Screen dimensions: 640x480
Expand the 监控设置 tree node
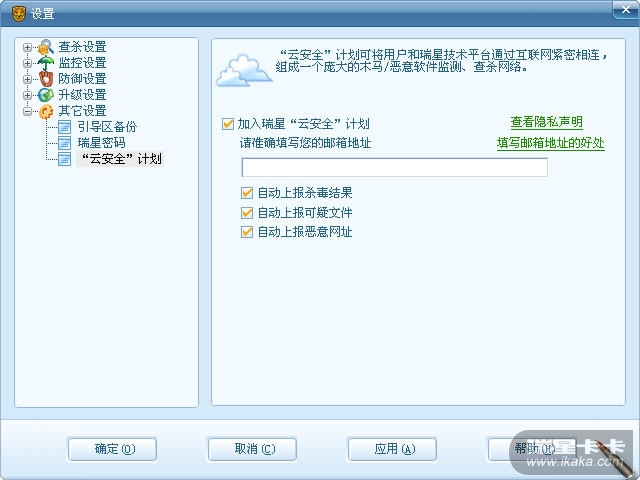point(27,63)
